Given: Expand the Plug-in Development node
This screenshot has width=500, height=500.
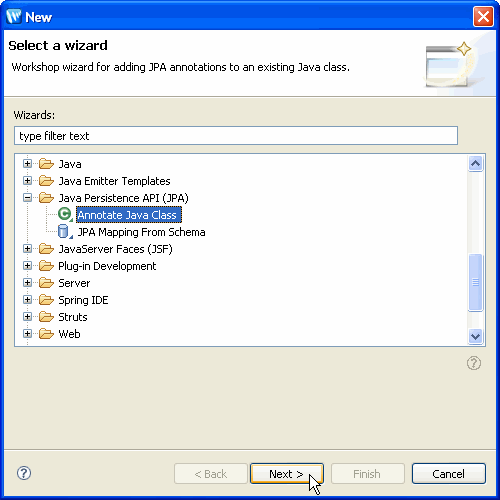Looking at the screenshot, I should click(28, 266).
